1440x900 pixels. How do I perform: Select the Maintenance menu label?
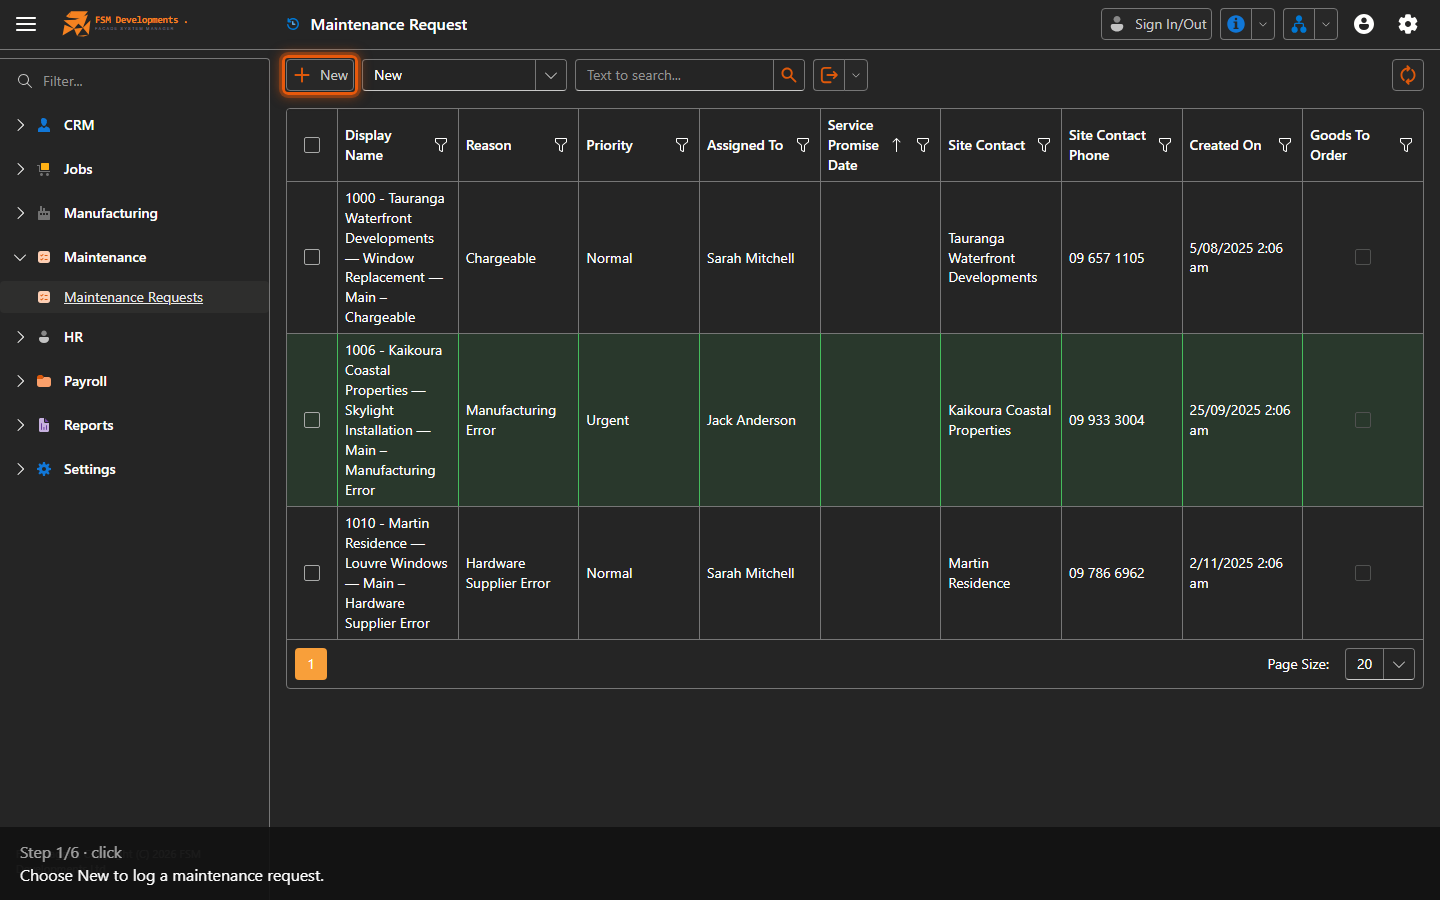pyautogui.click(x=105, y=257)
